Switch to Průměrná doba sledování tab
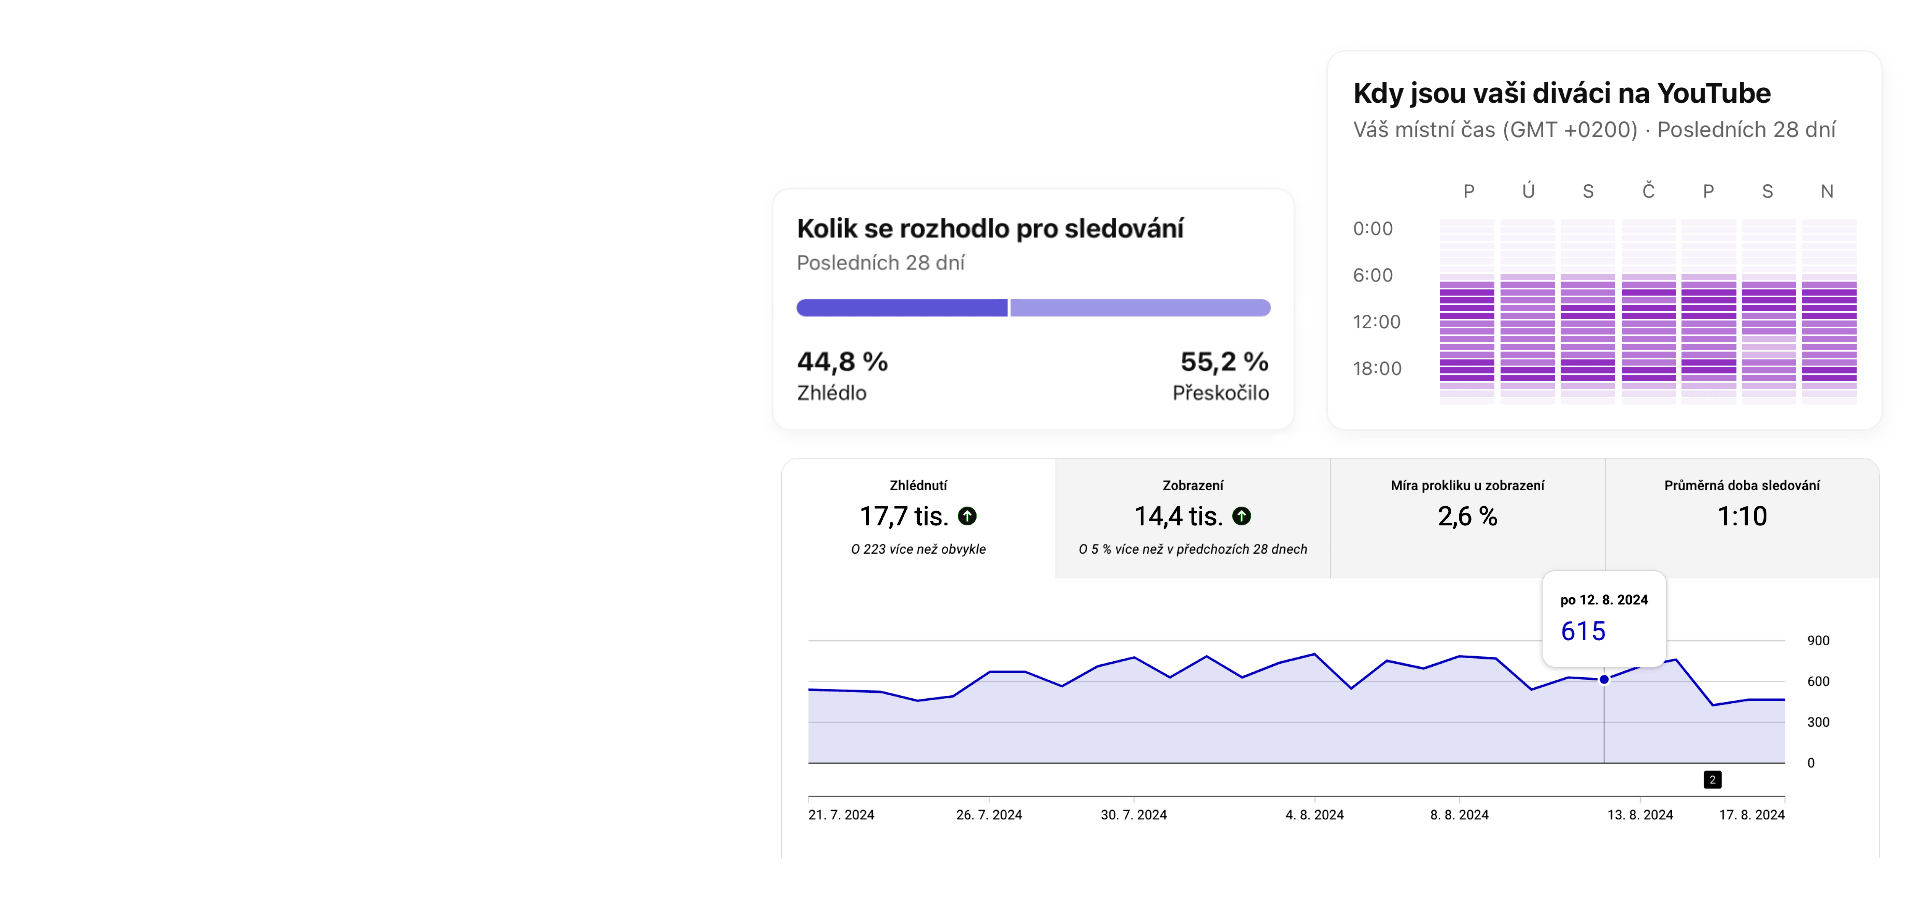This screenshot has width=1920, height=905. (x=1742, y=518)
